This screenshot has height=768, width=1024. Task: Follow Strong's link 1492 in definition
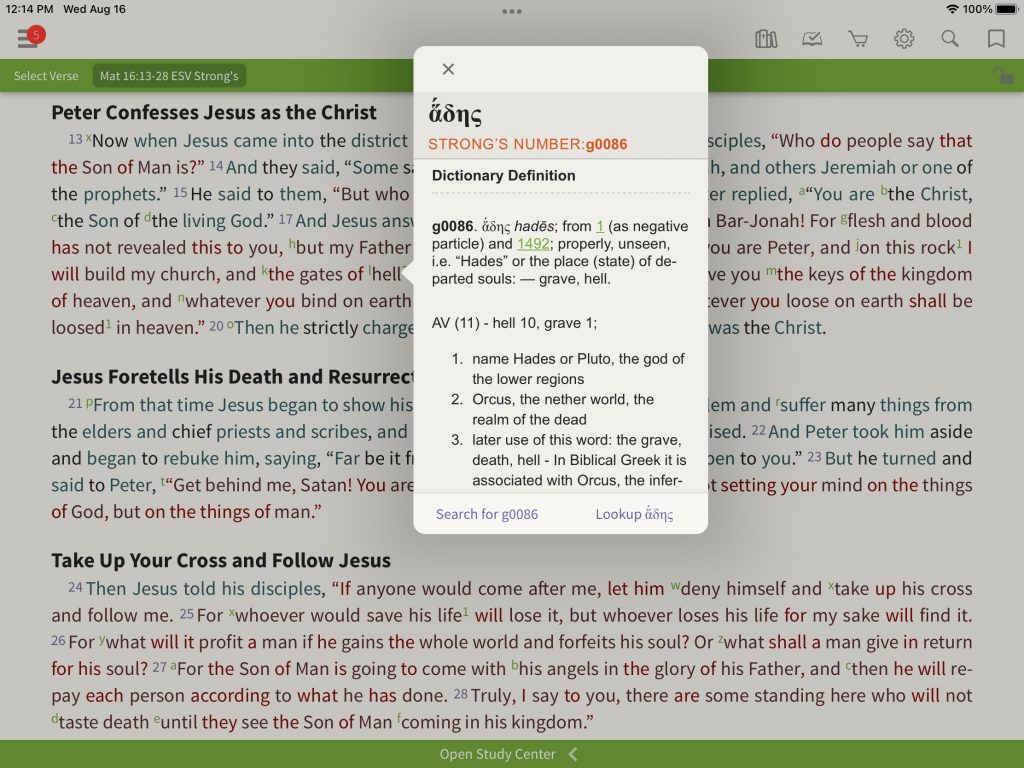(x=533, y=244)
